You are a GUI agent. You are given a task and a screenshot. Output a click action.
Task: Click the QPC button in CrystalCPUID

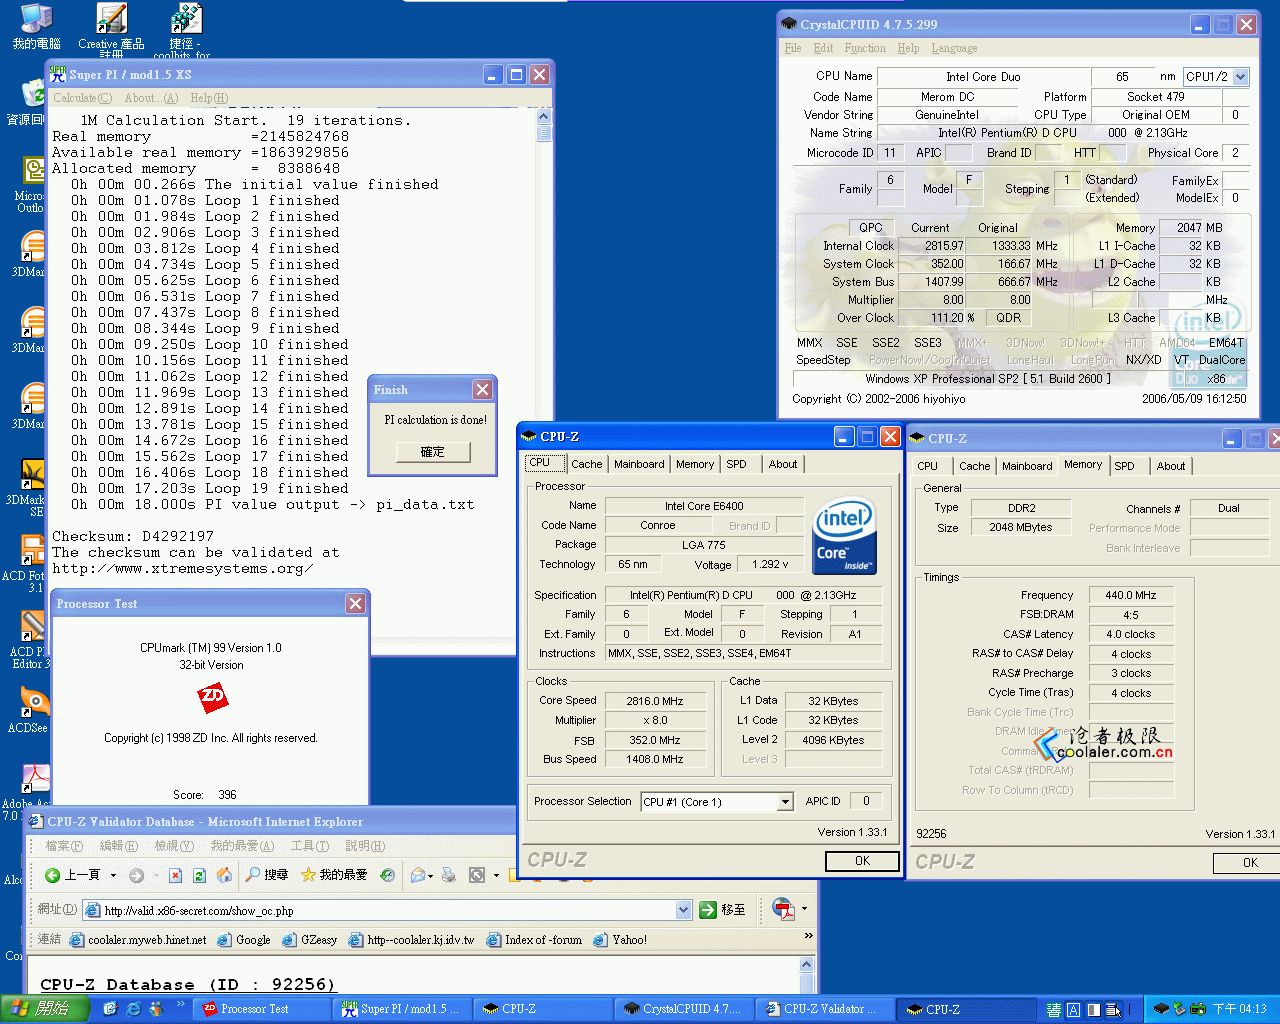click(871, 228)
